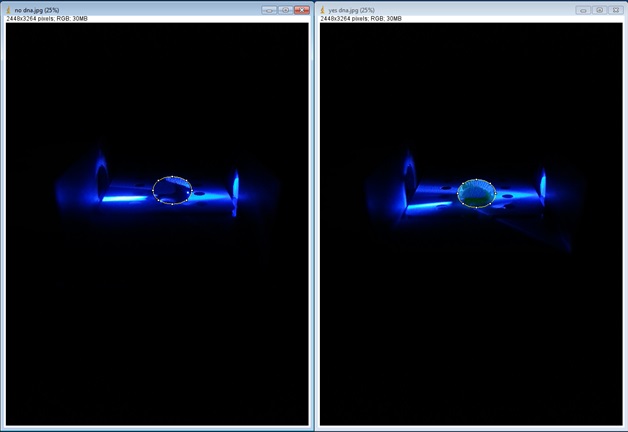The height and width of the screenshot is (432, 628).
Task: Click the bright blue streak in yes dna.jpg
Action: click(430, 204)
